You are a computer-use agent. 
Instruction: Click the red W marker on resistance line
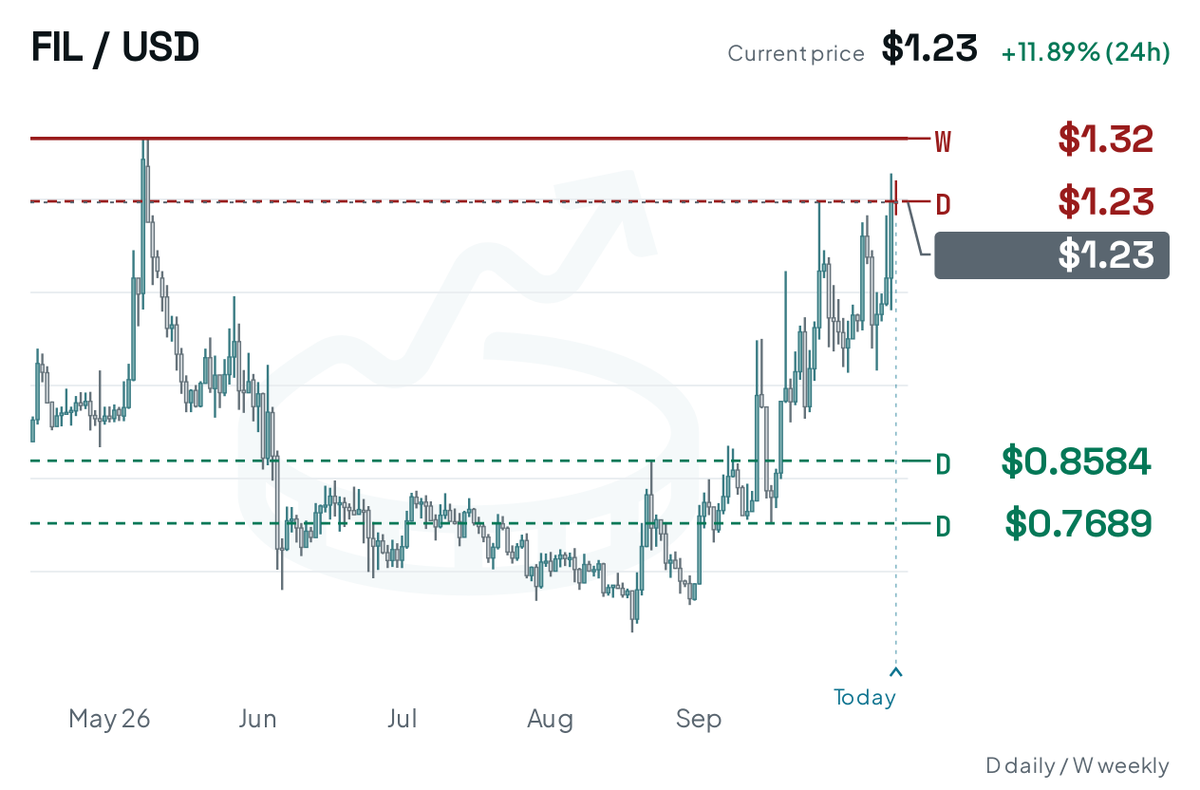click(x=942, y=142)
